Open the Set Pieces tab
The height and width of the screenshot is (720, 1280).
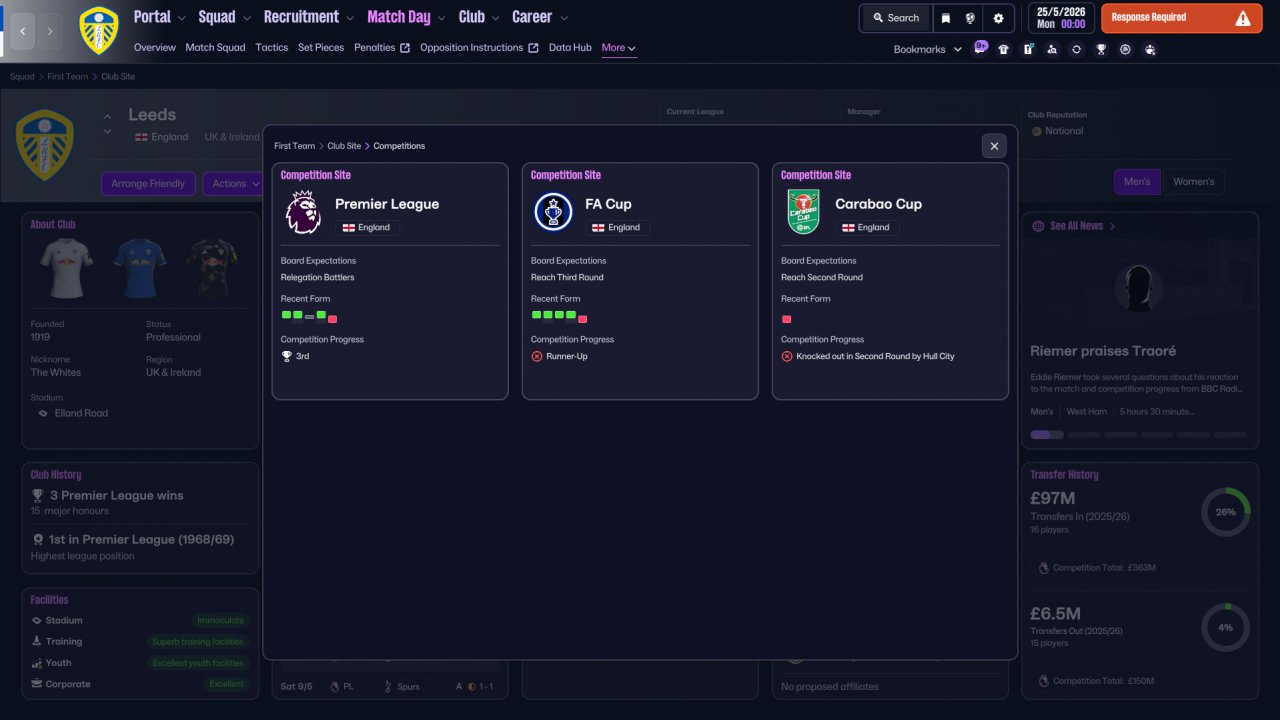click(321, 48)
